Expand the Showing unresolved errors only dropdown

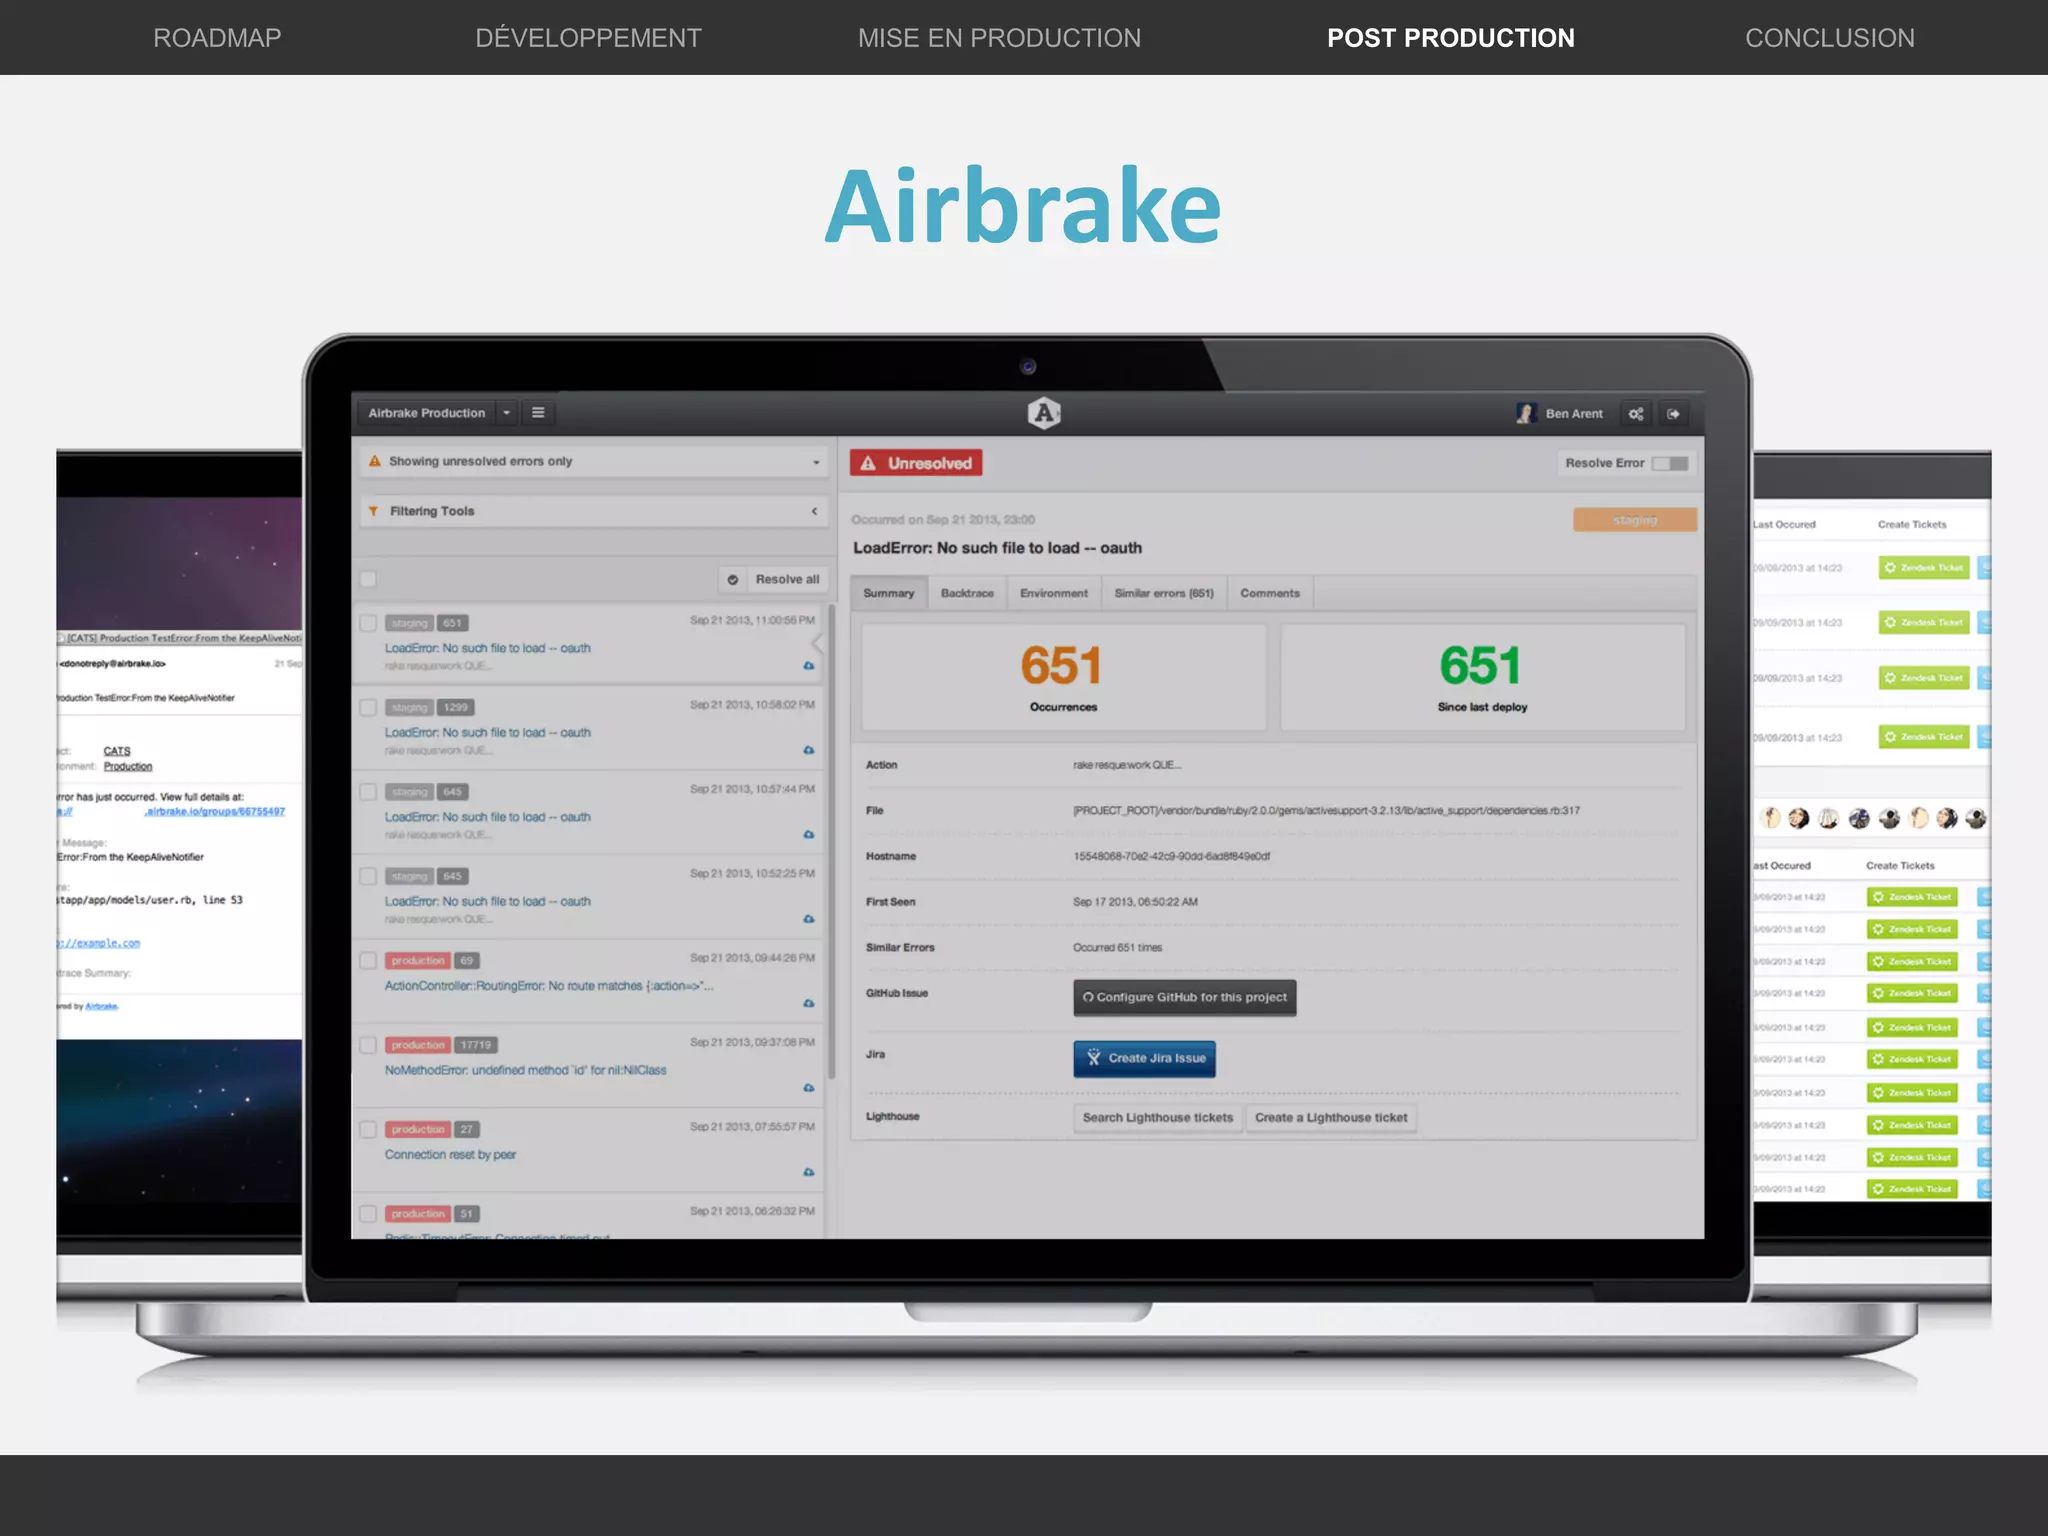594,461
